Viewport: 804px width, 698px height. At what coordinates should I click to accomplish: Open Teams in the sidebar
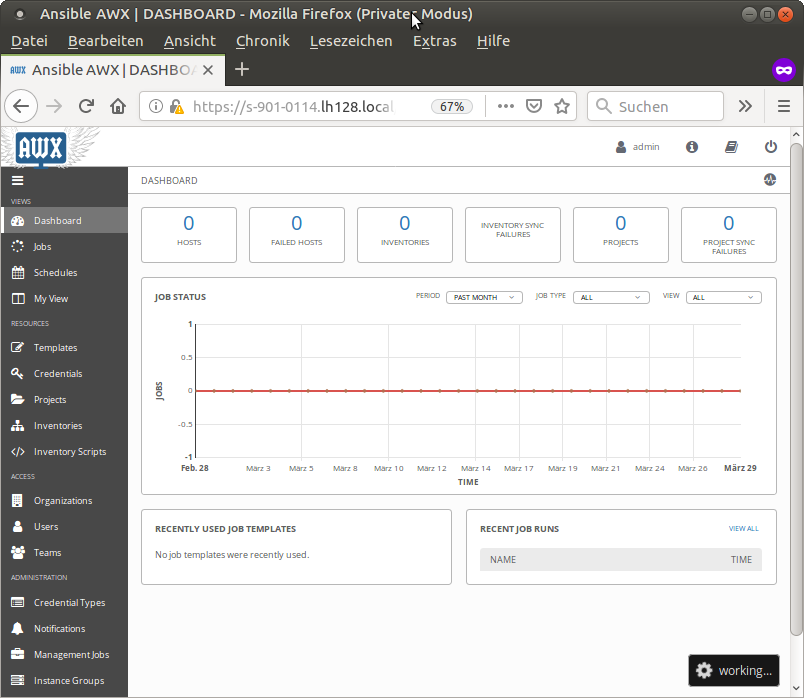click(64, 553)
